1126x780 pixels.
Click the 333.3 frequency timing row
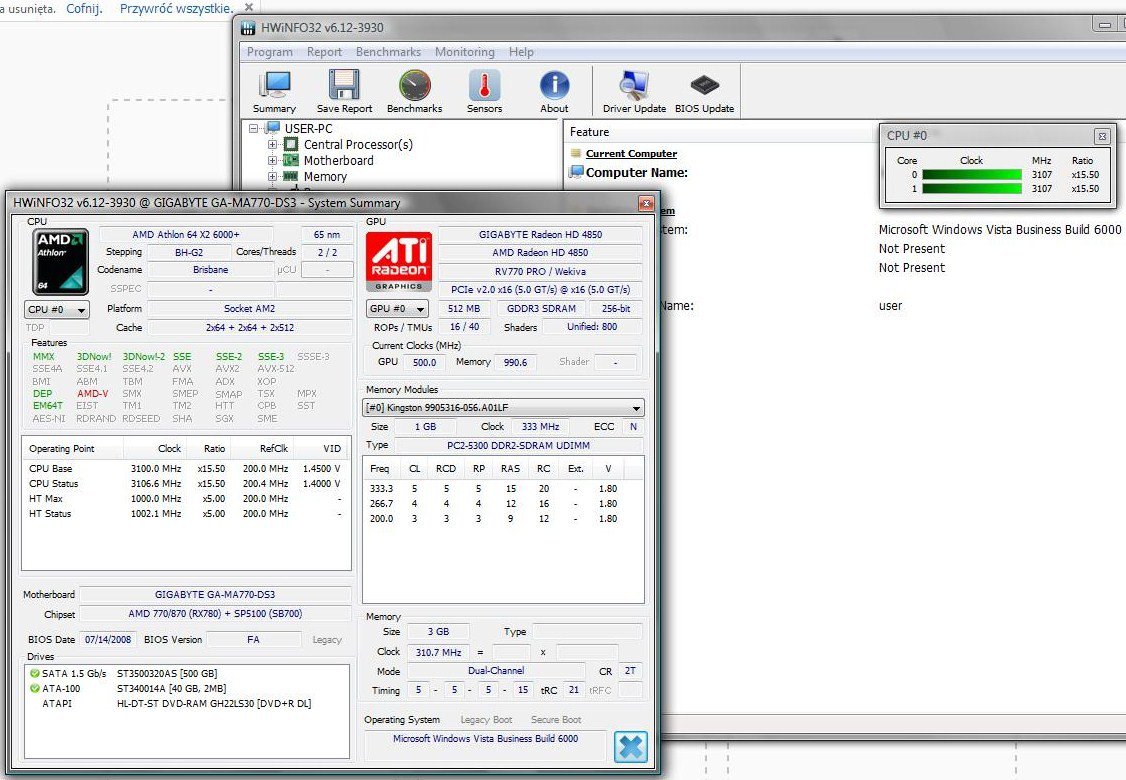[503, 488]
